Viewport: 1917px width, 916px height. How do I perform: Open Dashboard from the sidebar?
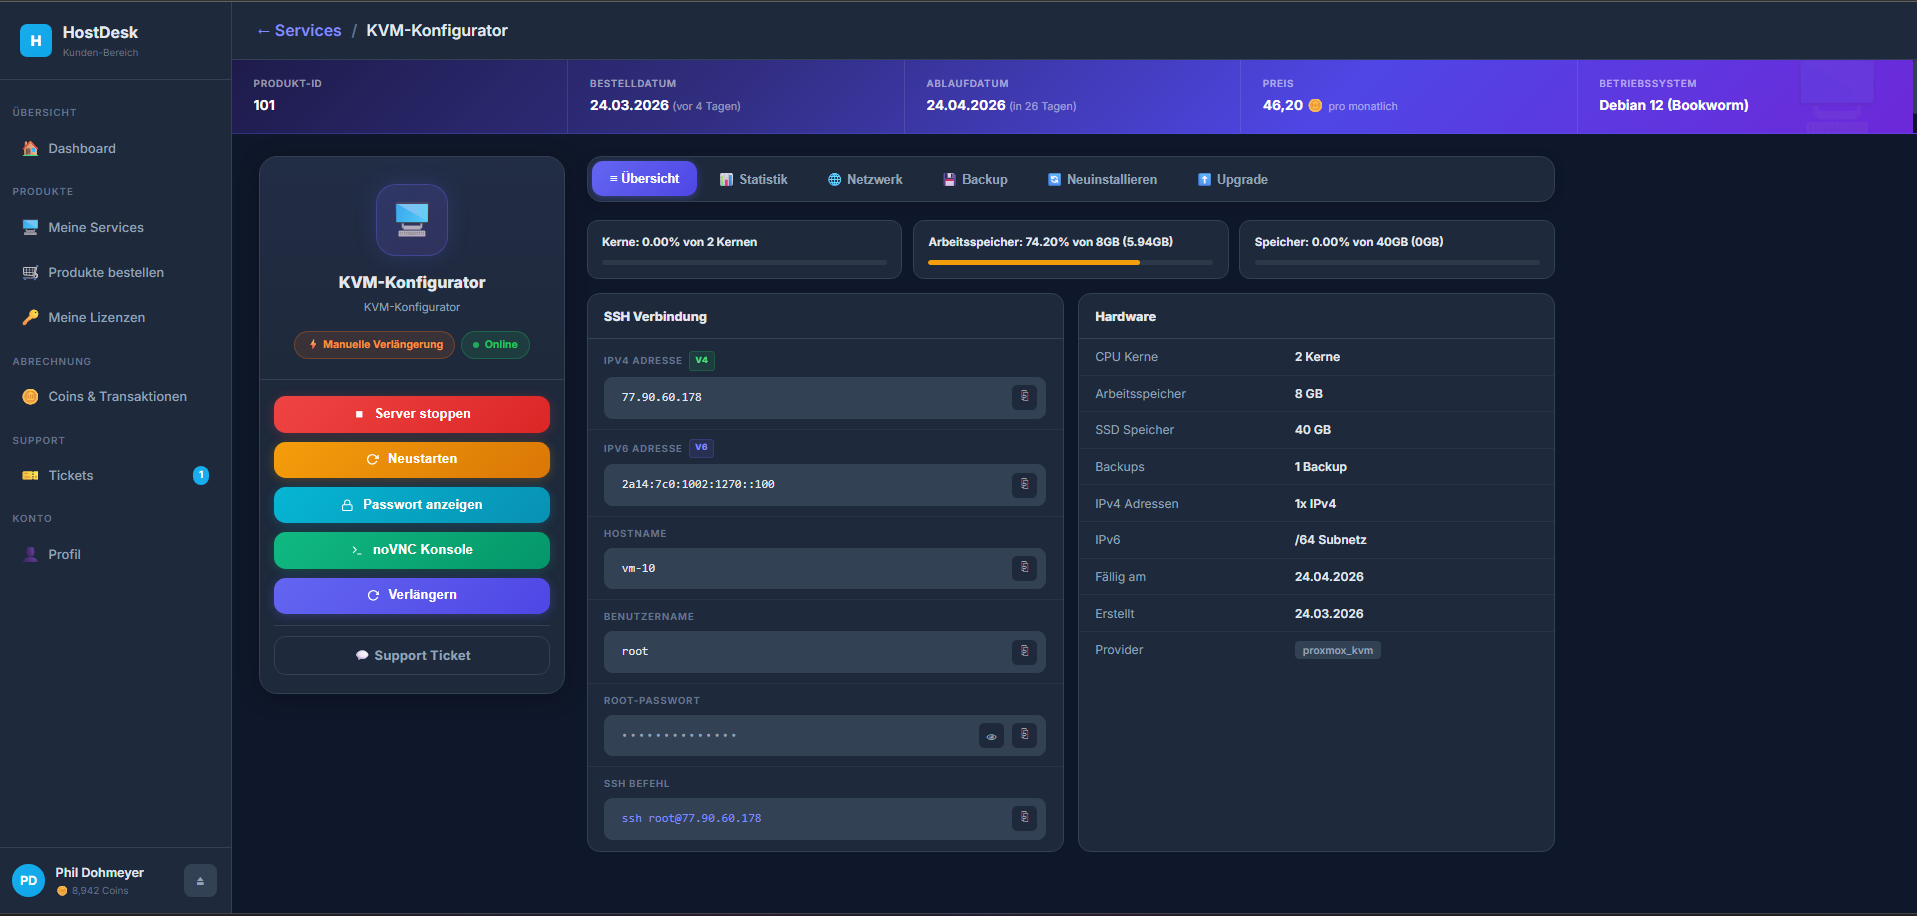point(82,148)
